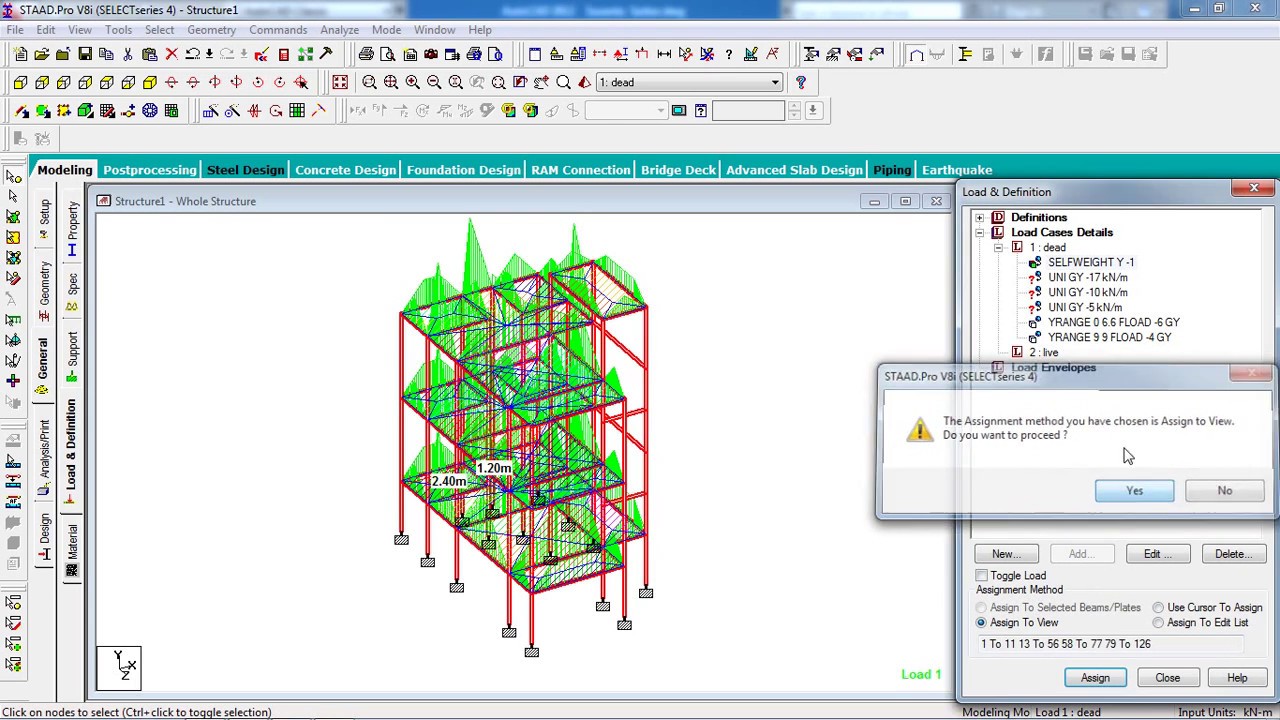Click the Spin Left rotation icon
Image resolution: width=1280 pixels, height=720 pixels.
coord(258,82)
